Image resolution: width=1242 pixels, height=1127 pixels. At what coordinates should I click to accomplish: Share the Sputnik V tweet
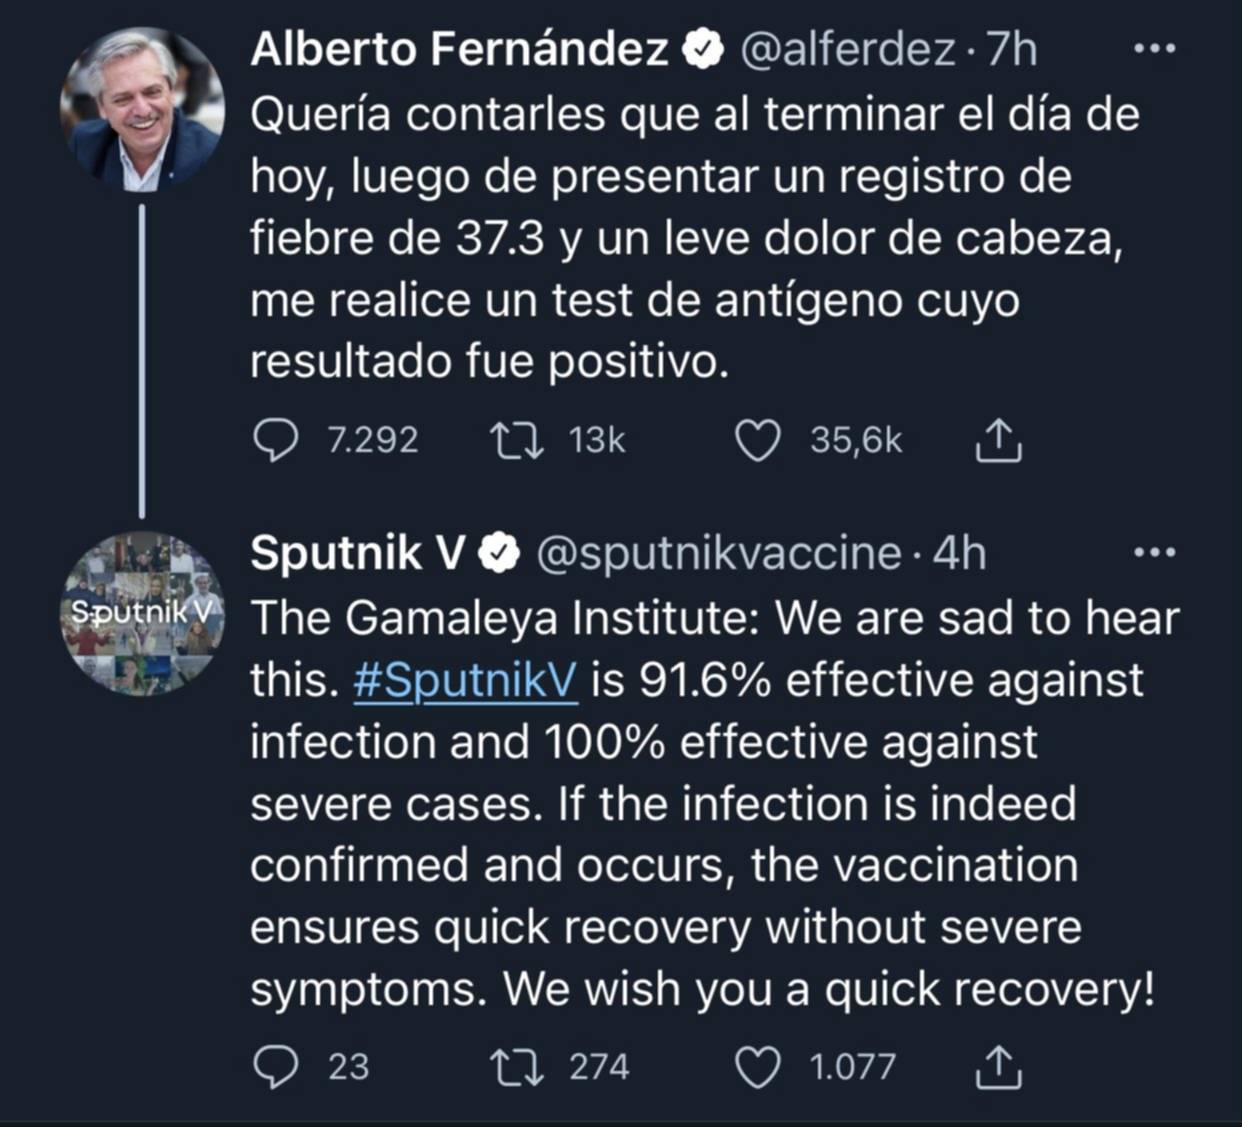click(x=998, y=1067)
